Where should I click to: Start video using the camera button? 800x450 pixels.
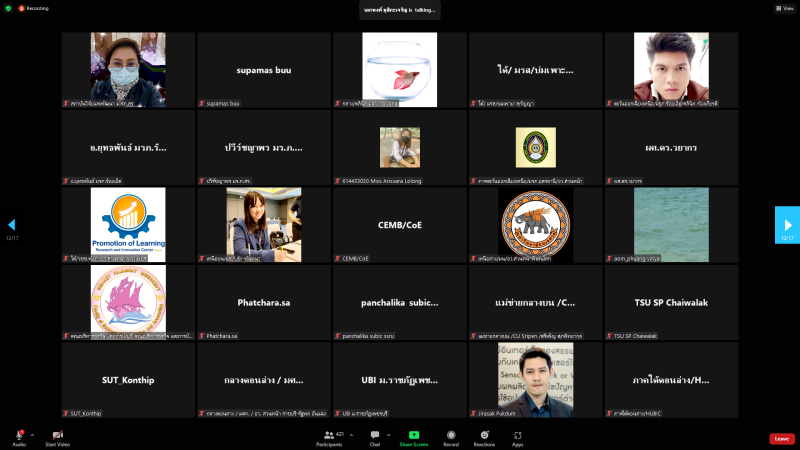[57, 436]
